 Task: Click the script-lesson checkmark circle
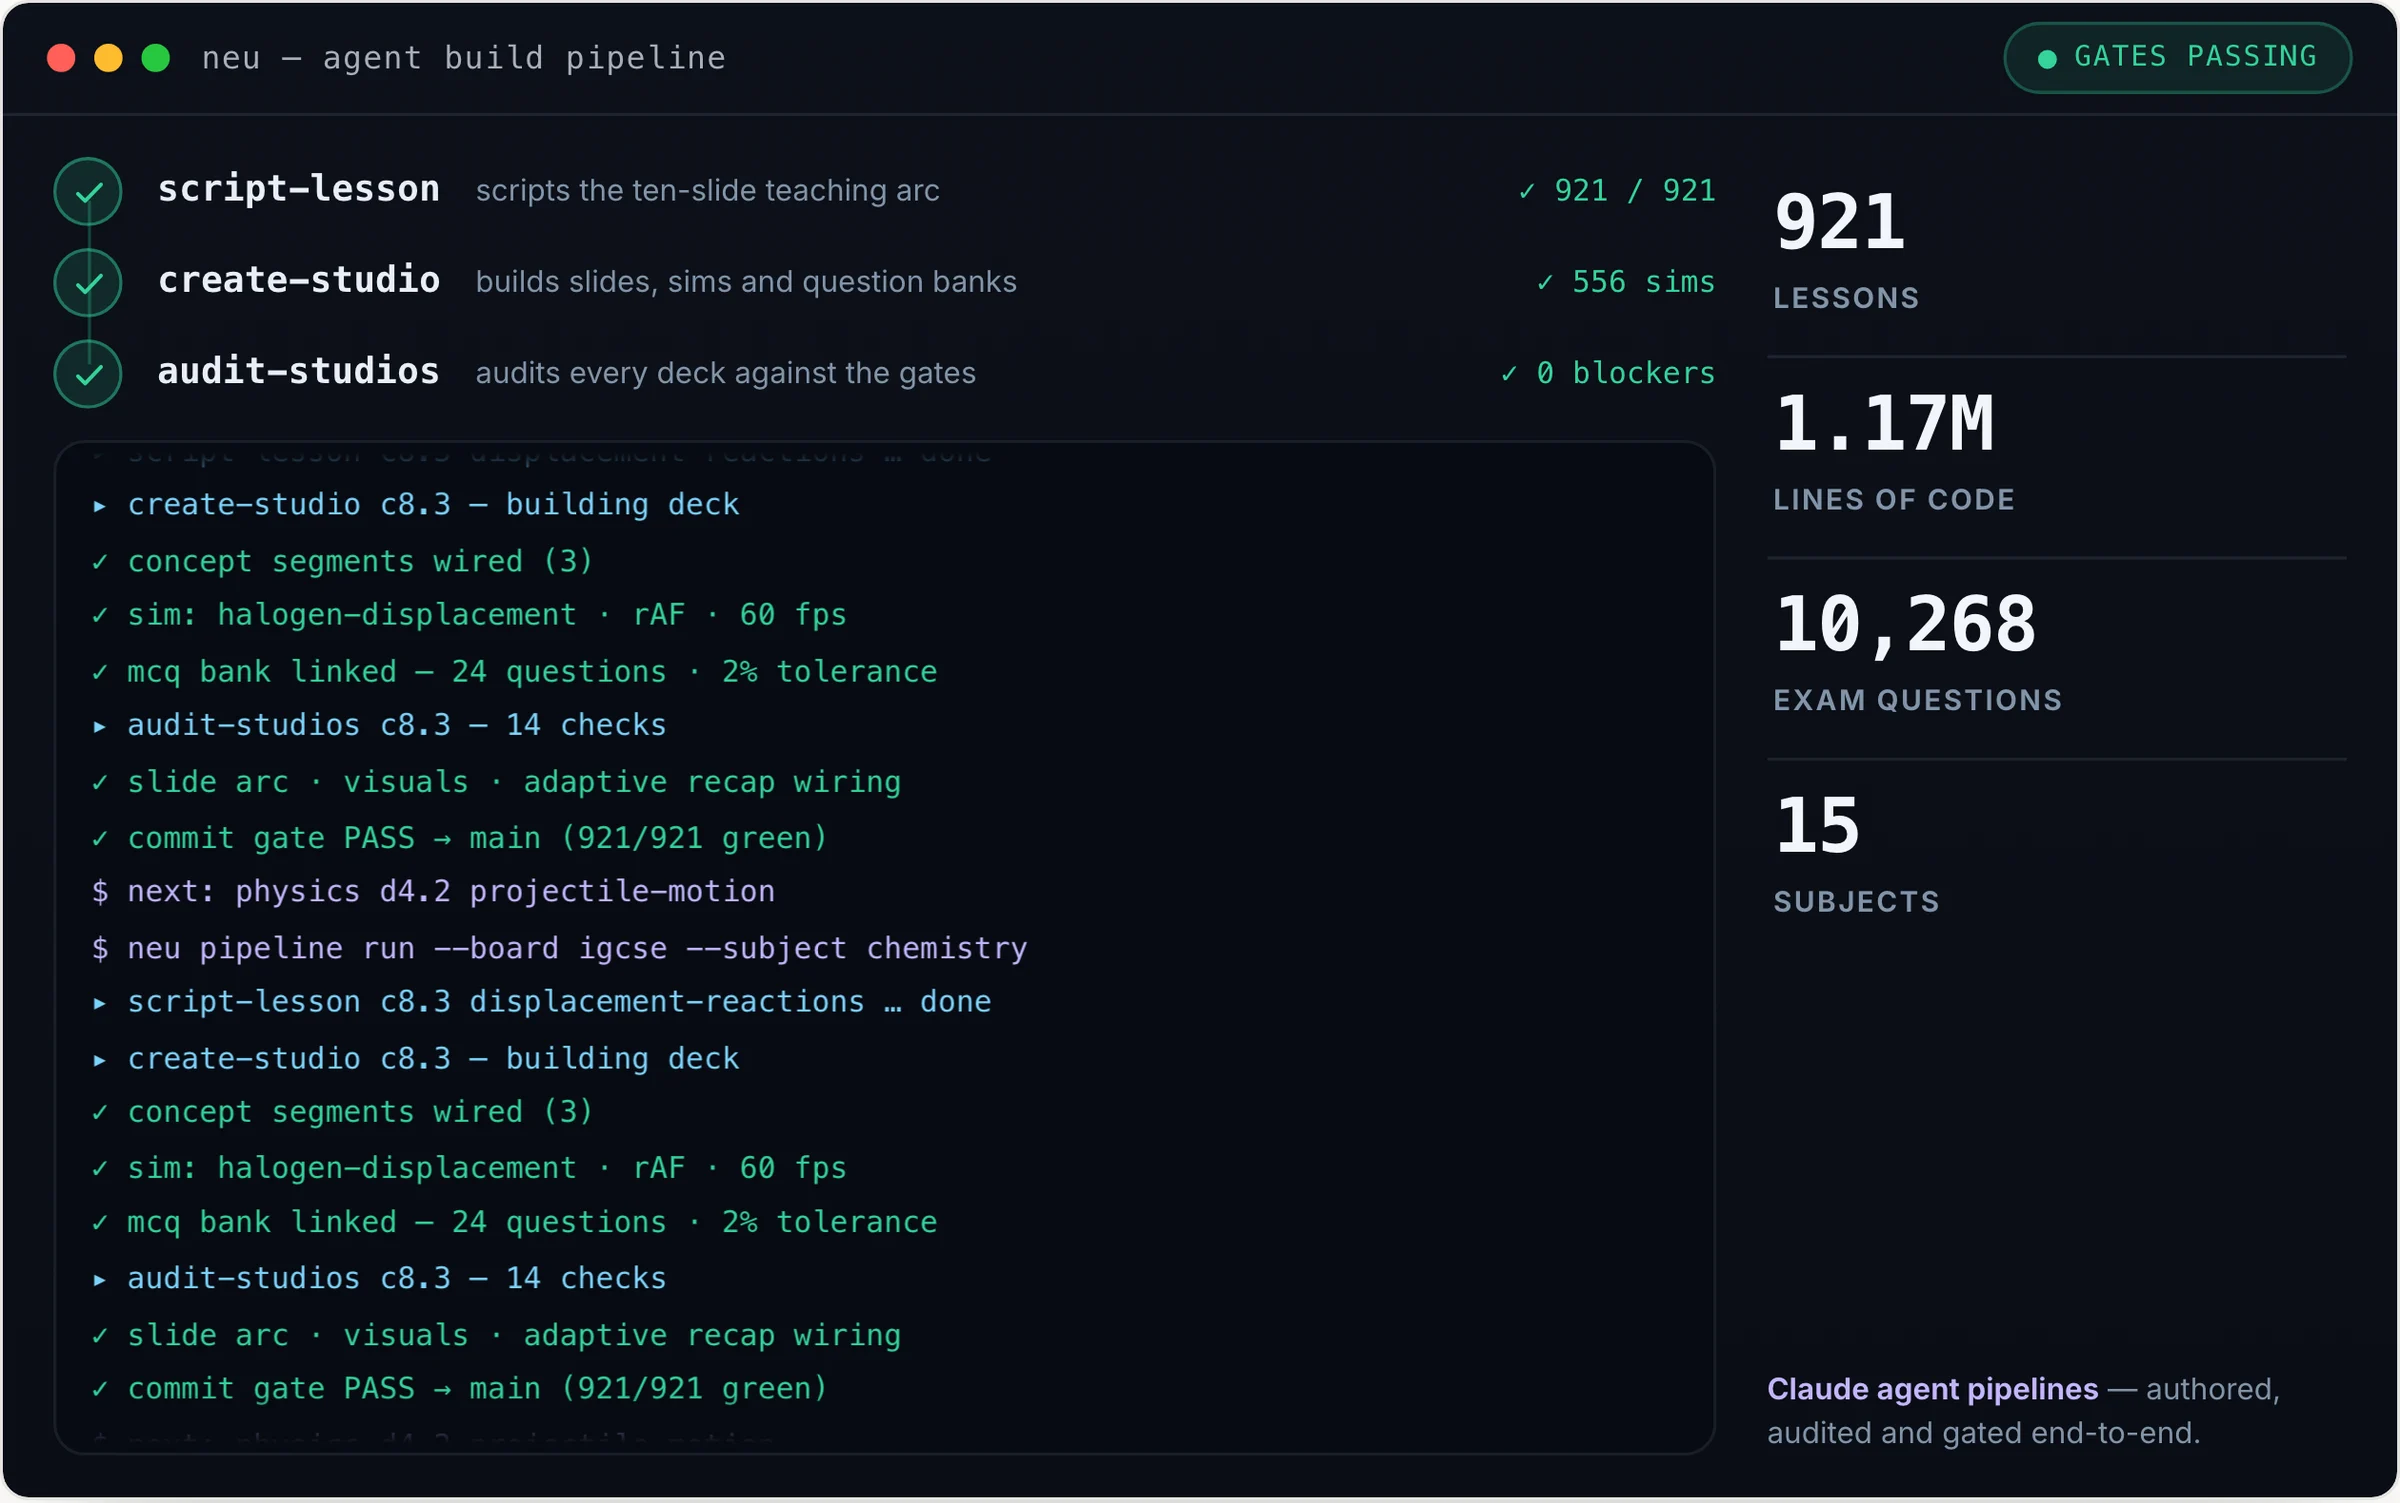(88, 191)
